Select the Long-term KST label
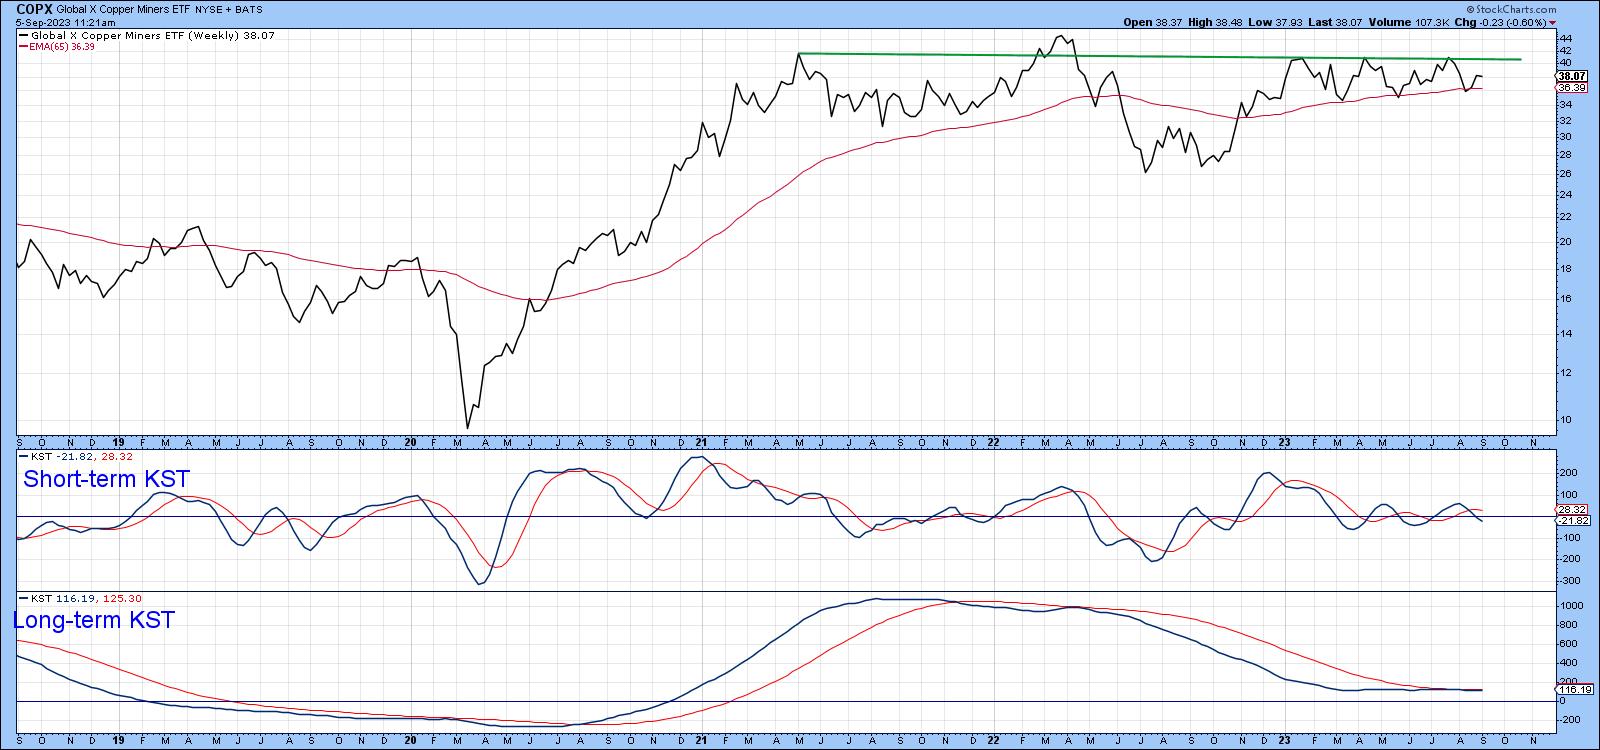This screenshot has height=750, width=1600. point(94,620)
